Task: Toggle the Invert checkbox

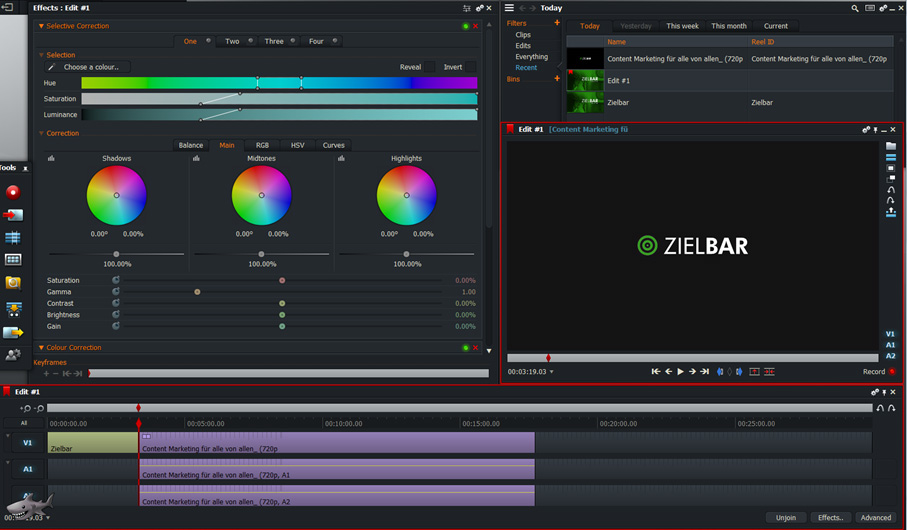Action: tap(471, 67)
